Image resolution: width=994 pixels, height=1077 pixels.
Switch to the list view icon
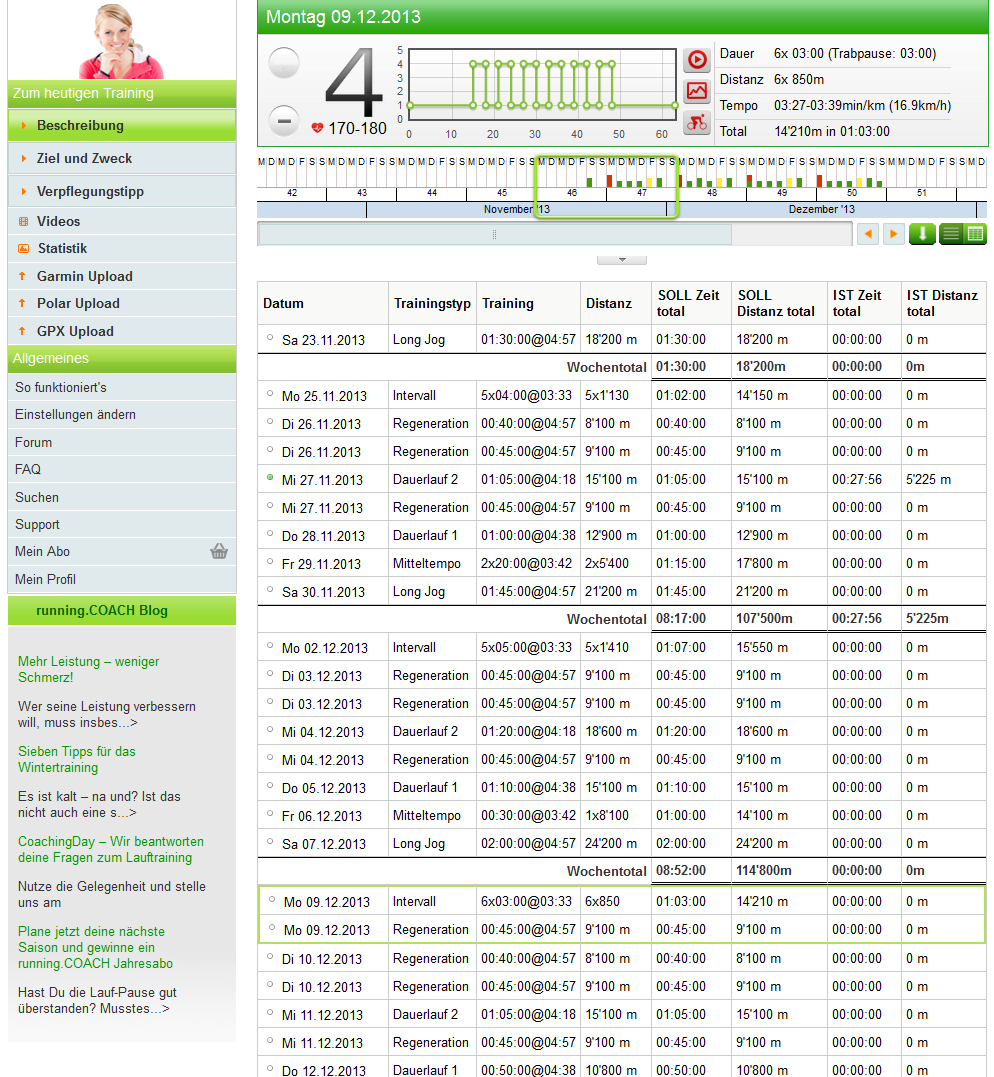[x=951, y=234]
